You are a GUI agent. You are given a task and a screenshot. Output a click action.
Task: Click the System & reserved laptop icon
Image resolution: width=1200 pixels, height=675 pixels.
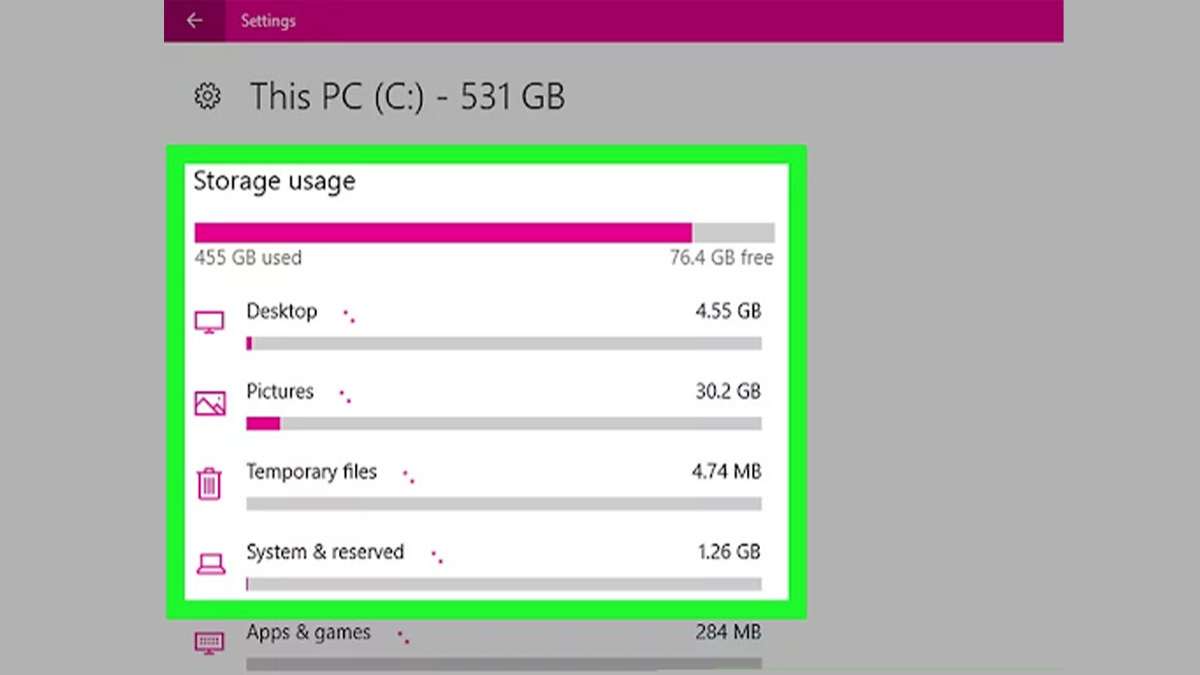[210, 564]
